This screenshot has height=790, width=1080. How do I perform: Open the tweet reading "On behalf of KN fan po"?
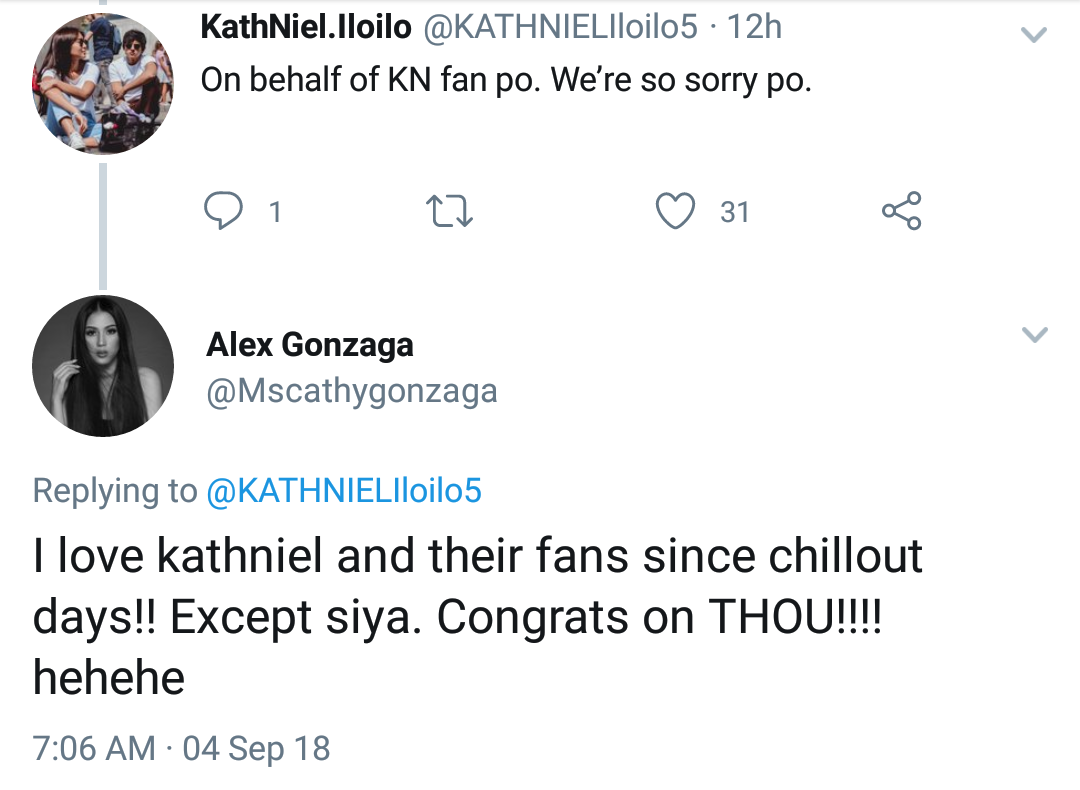(505, 81)
